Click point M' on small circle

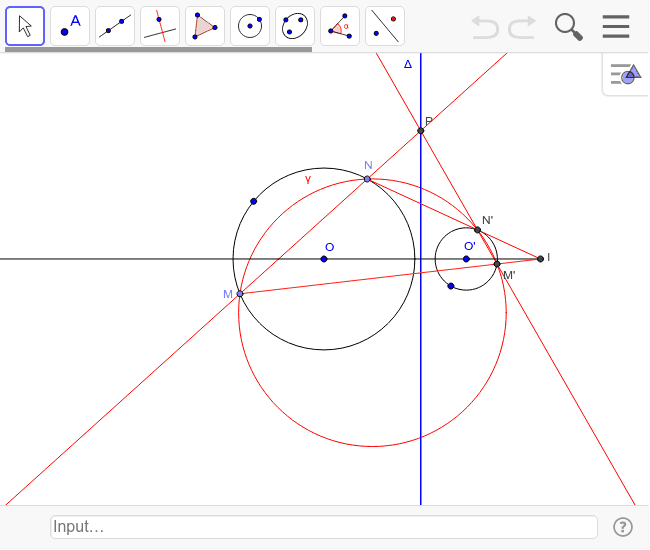pyautogui.click(x=497, y=264)
